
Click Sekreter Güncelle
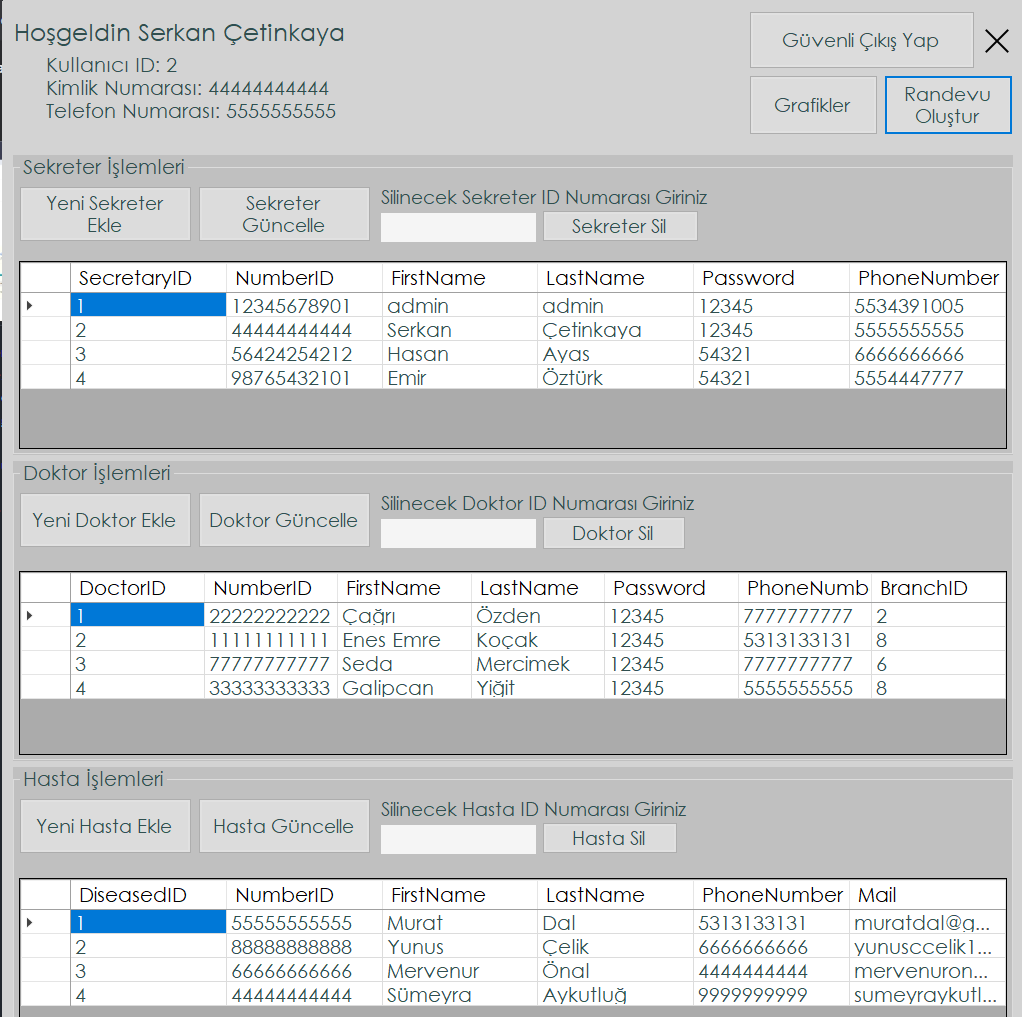[x=284, y=213]
